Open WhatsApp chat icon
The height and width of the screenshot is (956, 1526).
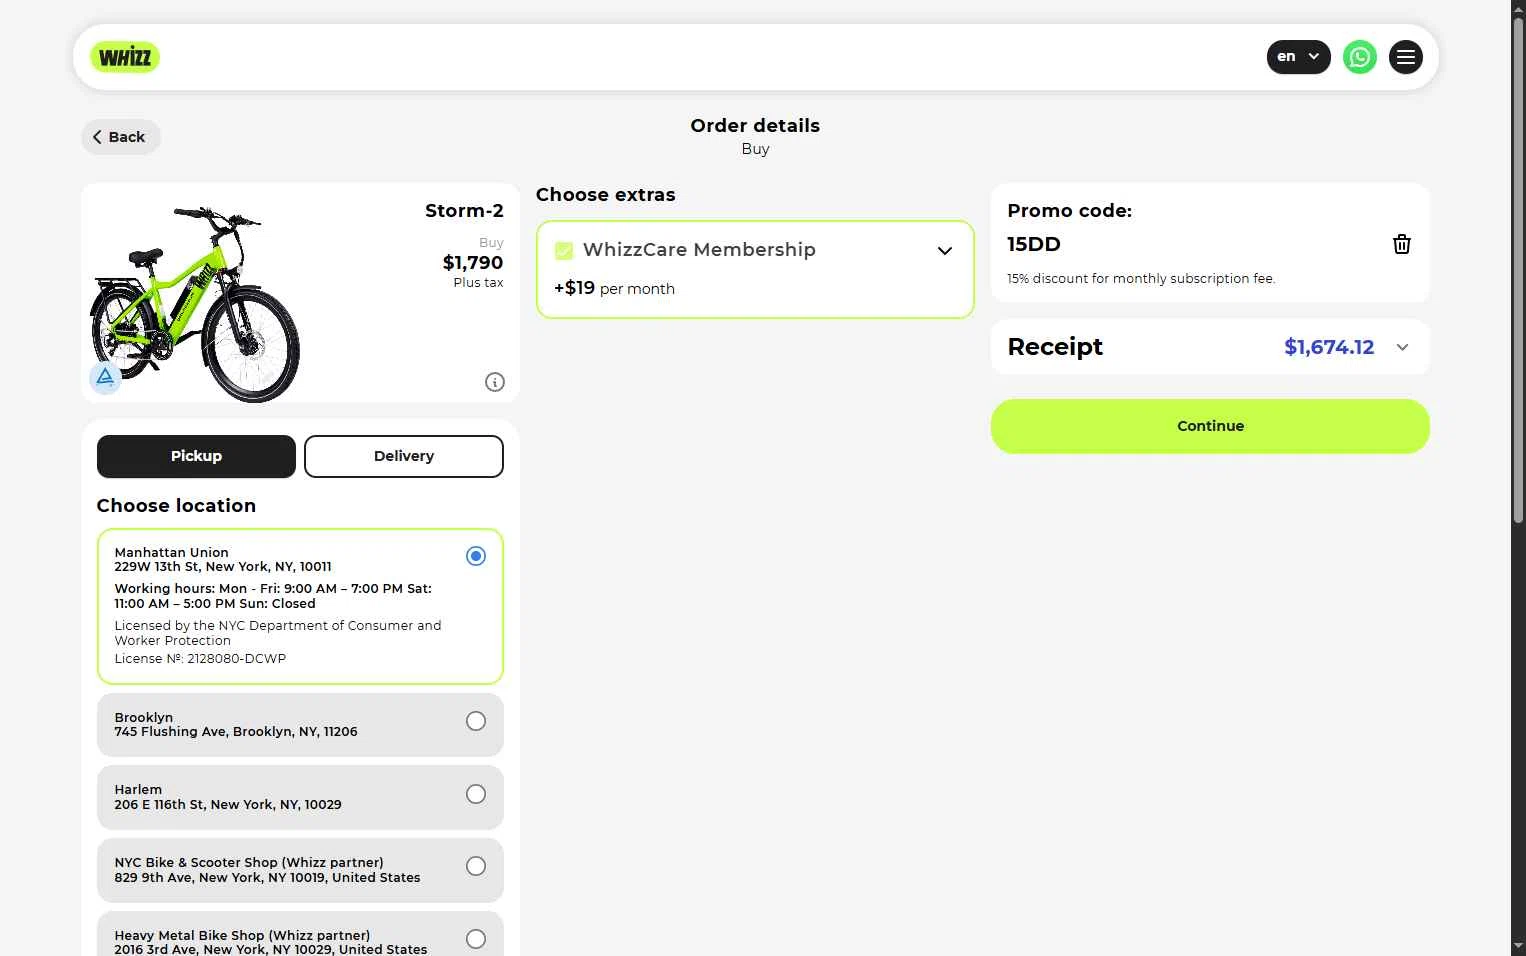(1359, 57)
